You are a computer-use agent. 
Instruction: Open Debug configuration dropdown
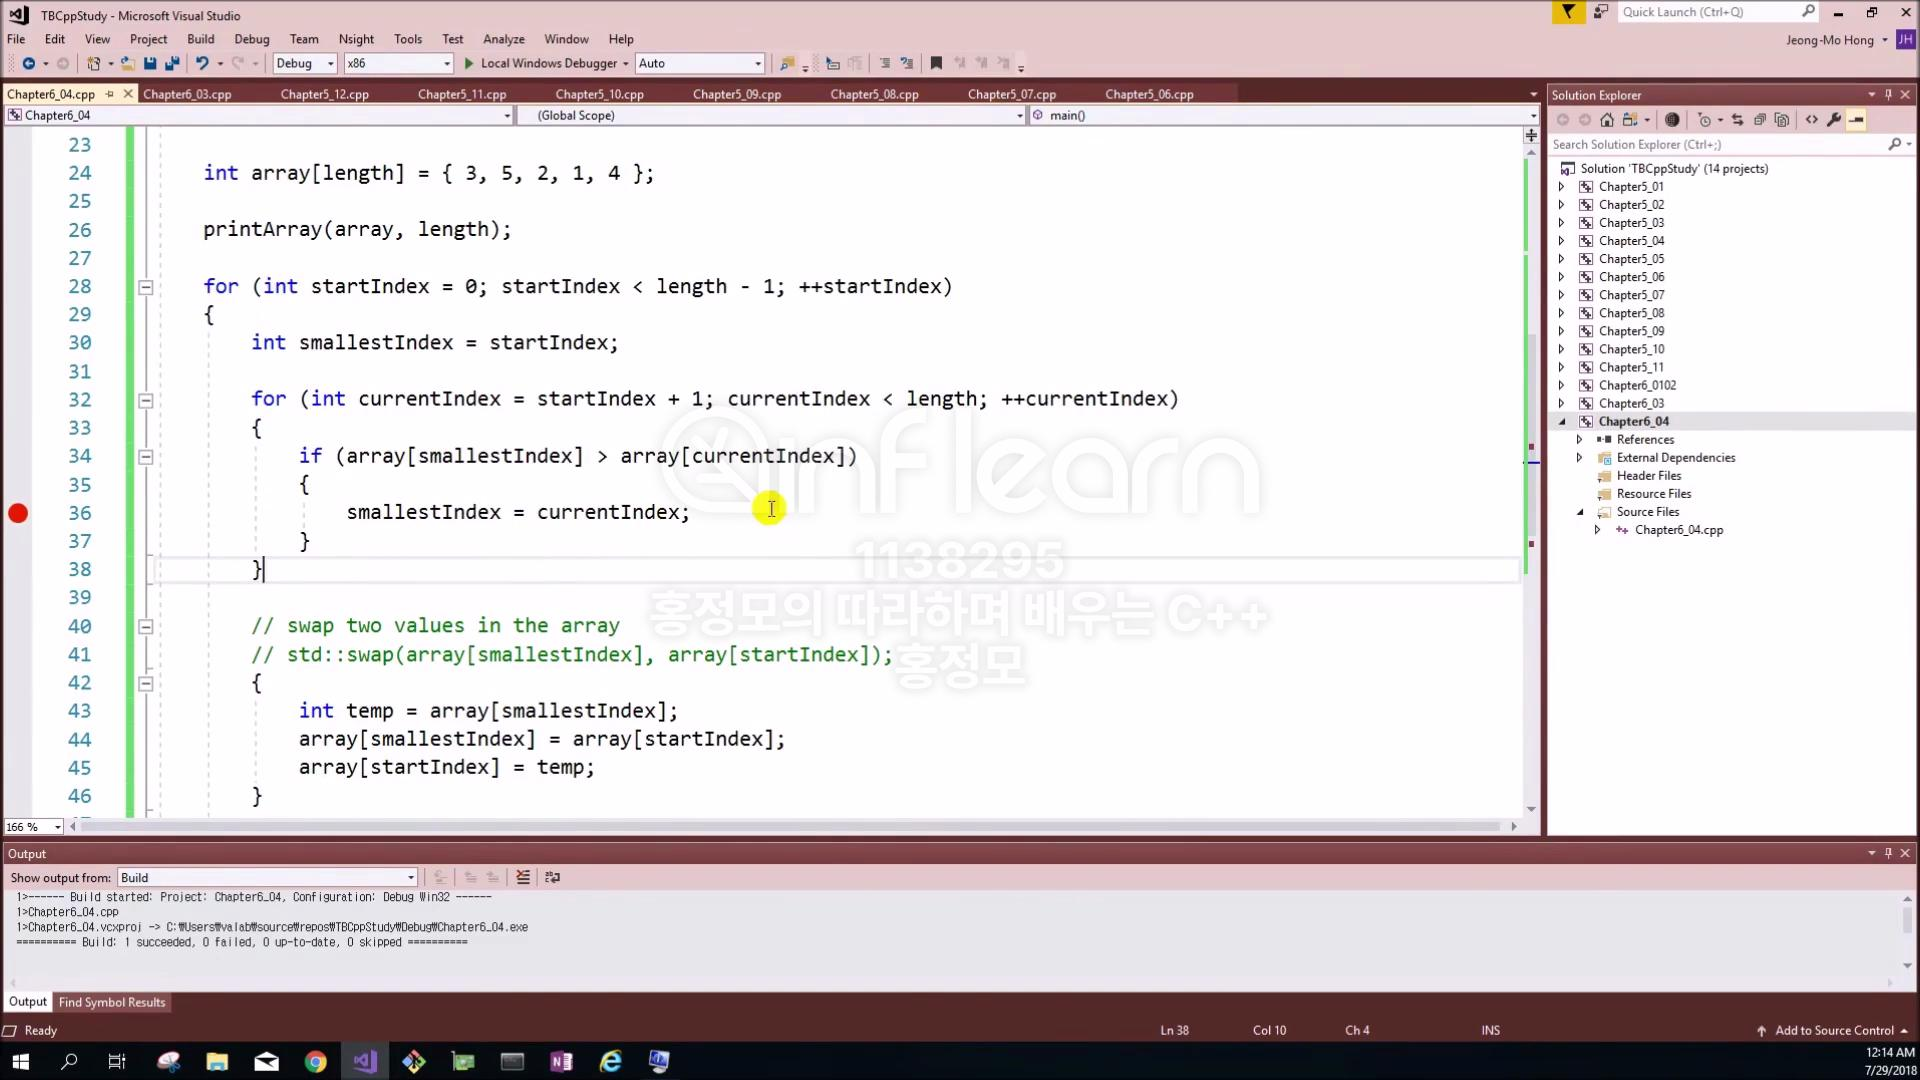[330, 63]
